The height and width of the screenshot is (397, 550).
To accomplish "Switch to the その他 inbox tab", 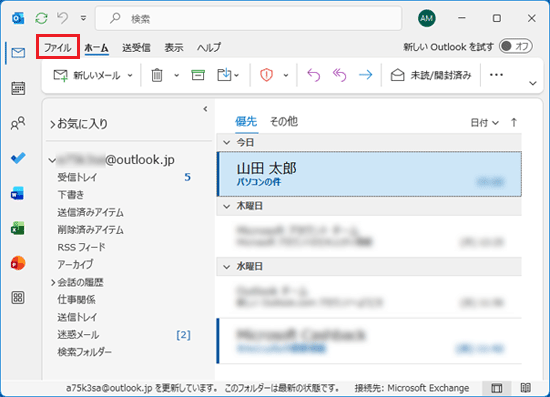I will pos(284,121).
